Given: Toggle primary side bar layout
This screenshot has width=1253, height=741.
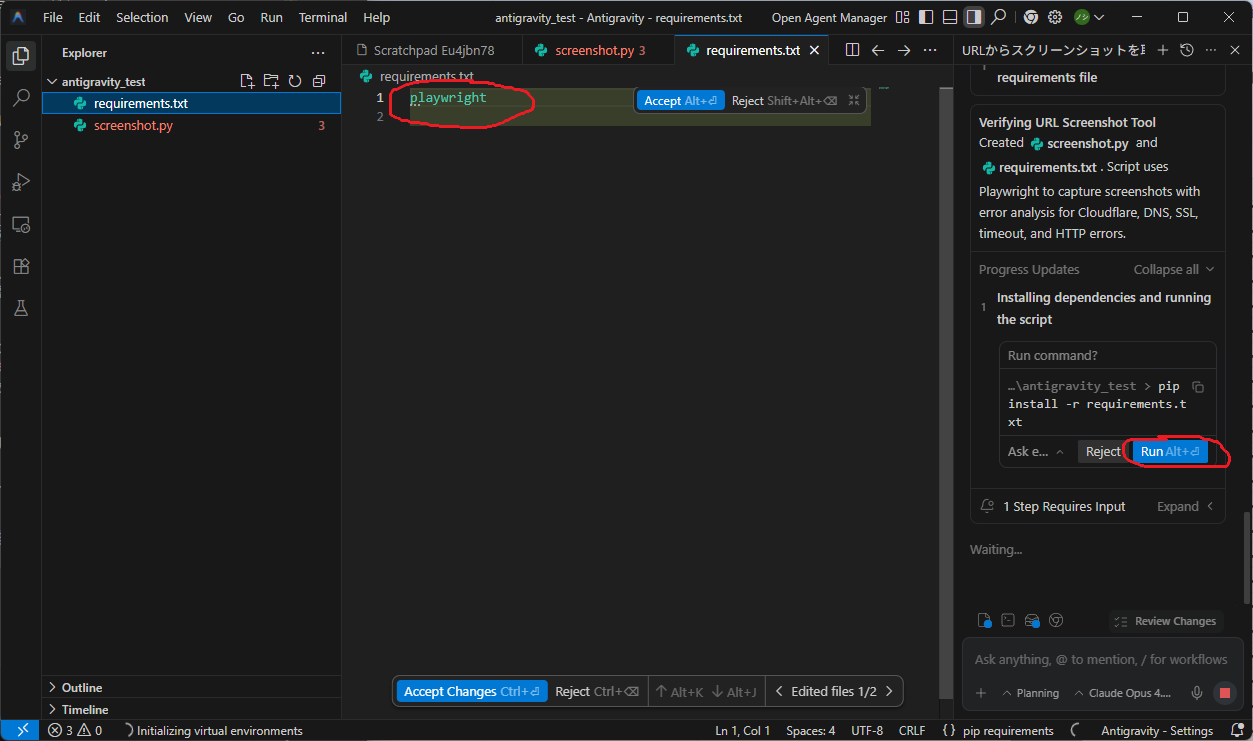Looking at the screenshot, I should coord(925,17).
